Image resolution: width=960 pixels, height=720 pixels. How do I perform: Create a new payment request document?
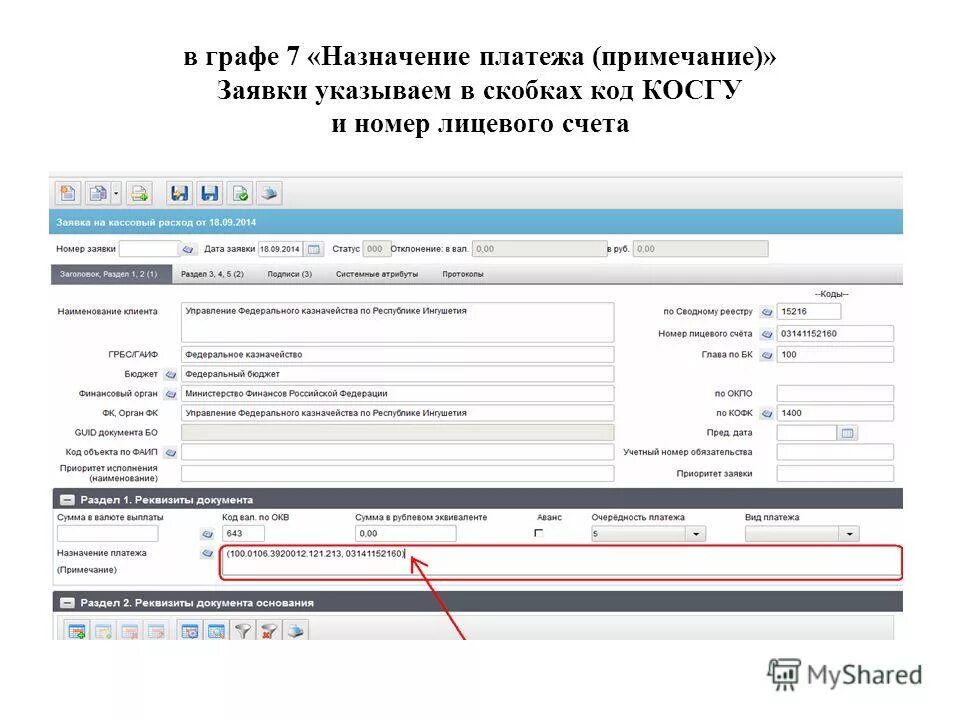(66, 192)
